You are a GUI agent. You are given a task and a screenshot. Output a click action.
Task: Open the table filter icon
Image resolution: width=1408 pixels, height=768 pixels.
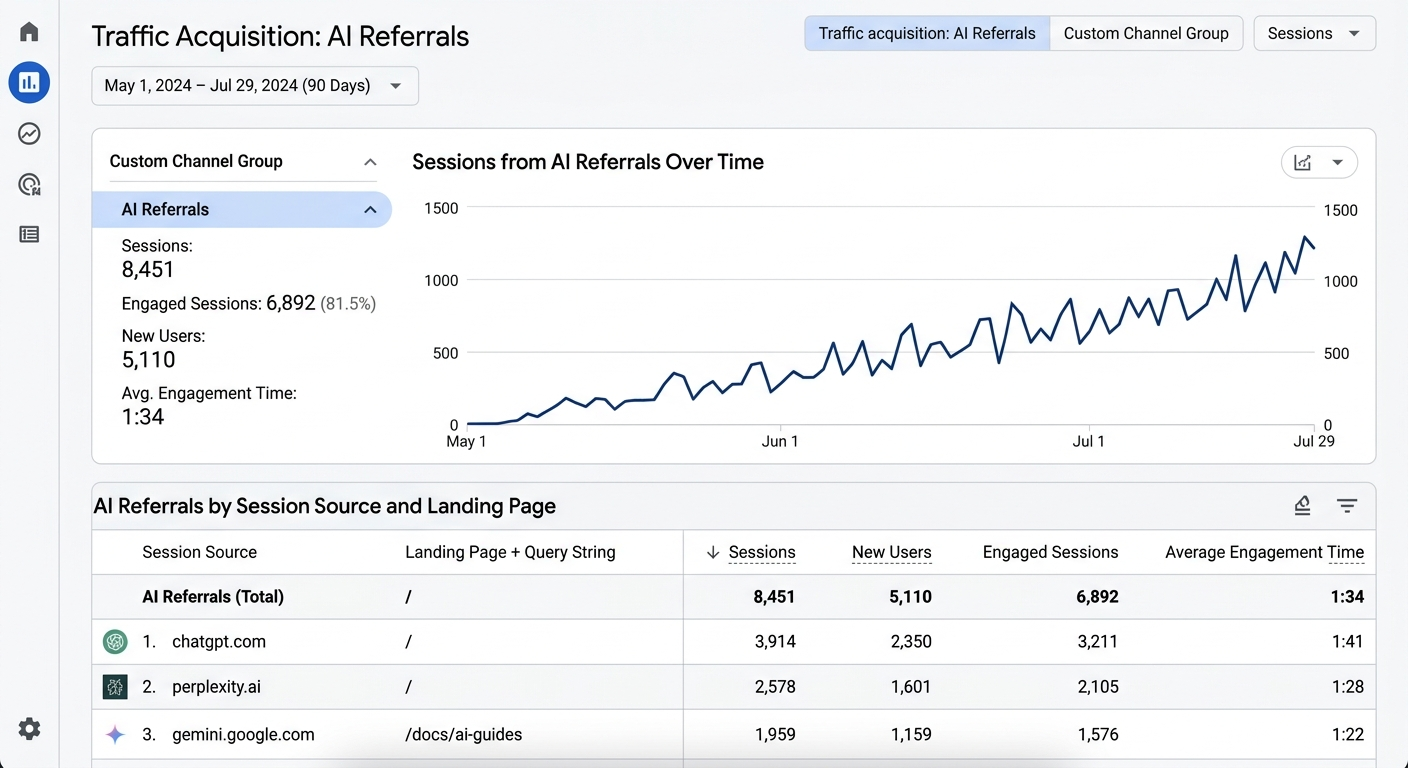pos(1347,506)
